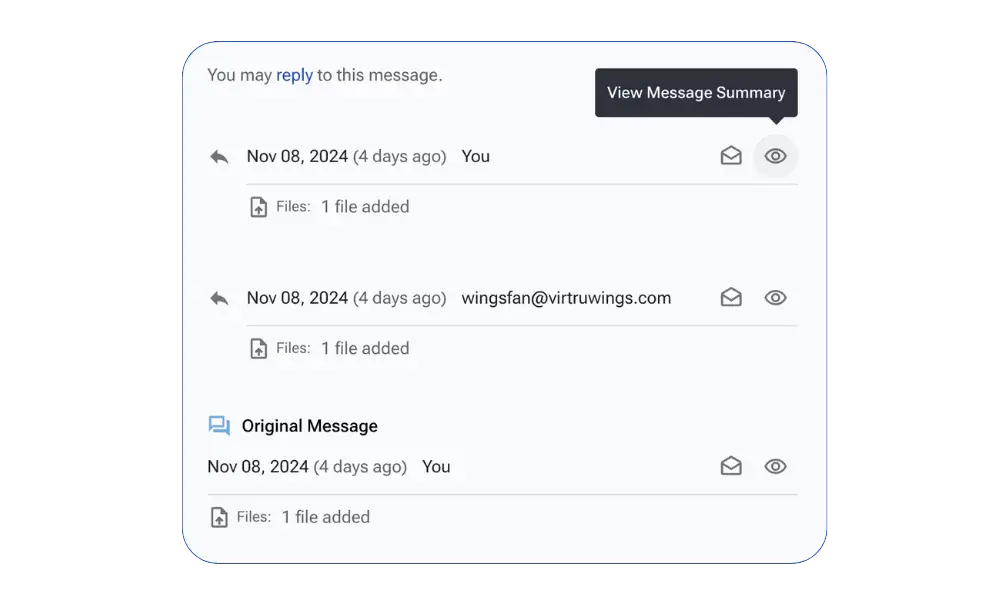Open '1 file added' under wingsfan reply
Image resolution: width=1001 pixels, height=601 pixels.
[365, 348]
